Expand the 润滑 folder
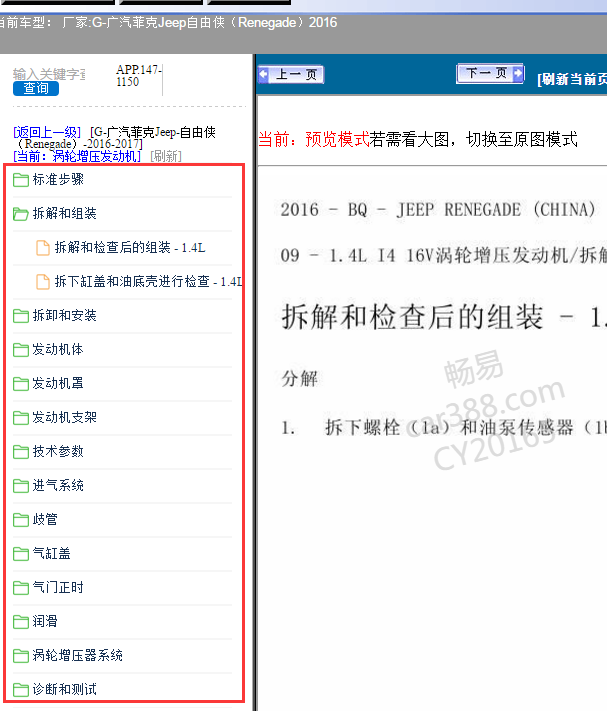This screenshot has height=711, width=607. click(45, 622)
